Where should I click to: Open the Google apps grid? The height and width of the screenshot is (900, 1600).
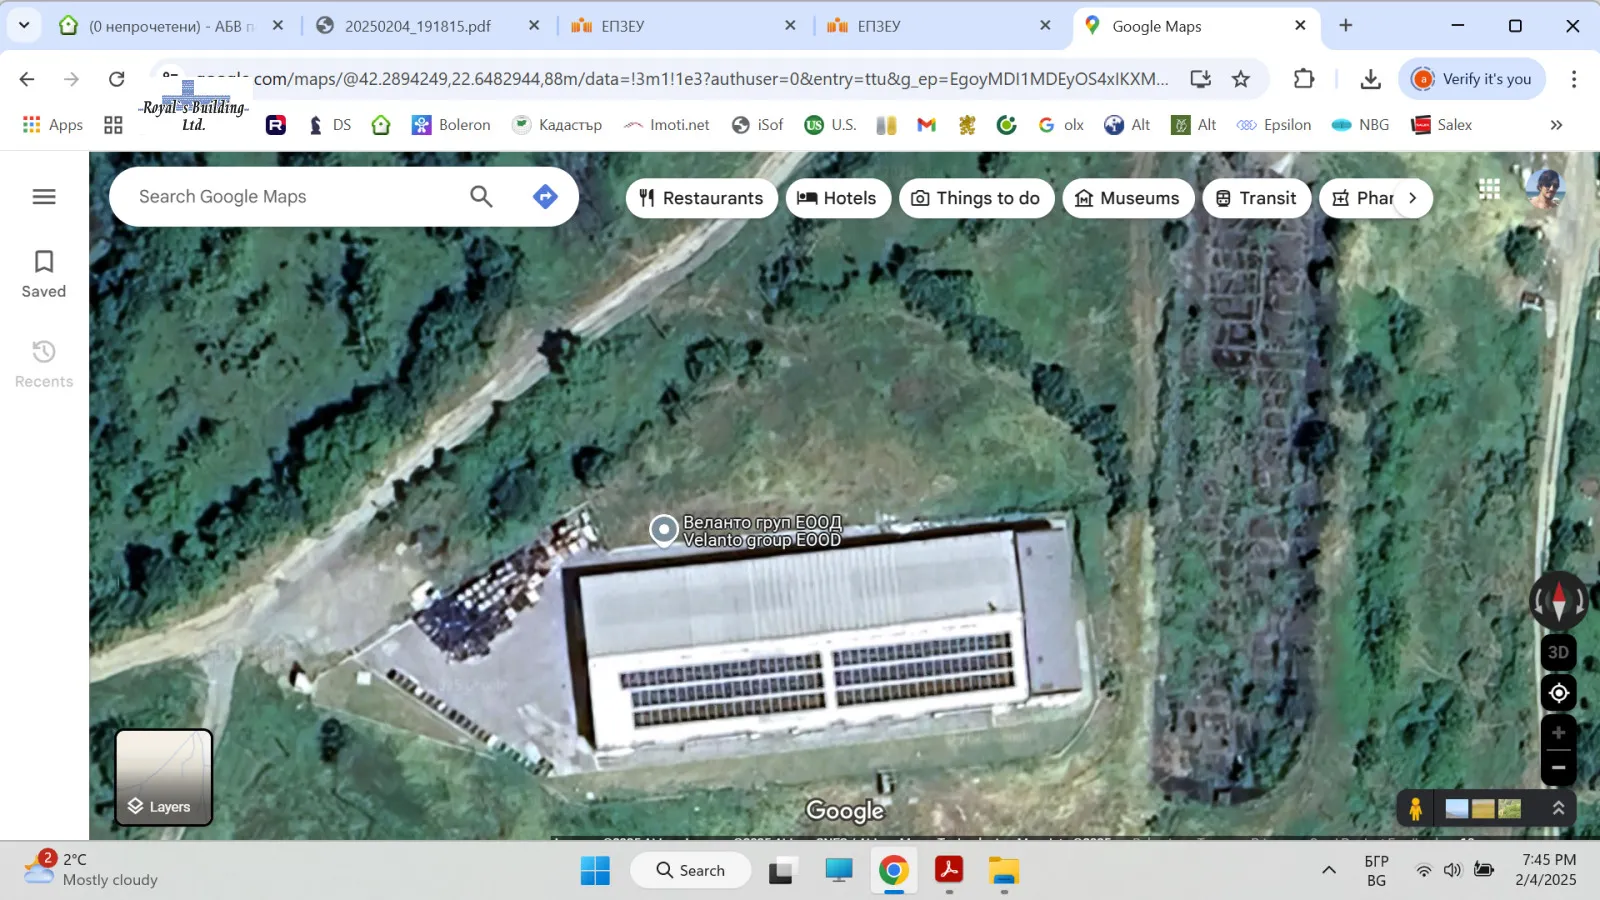1489,189
